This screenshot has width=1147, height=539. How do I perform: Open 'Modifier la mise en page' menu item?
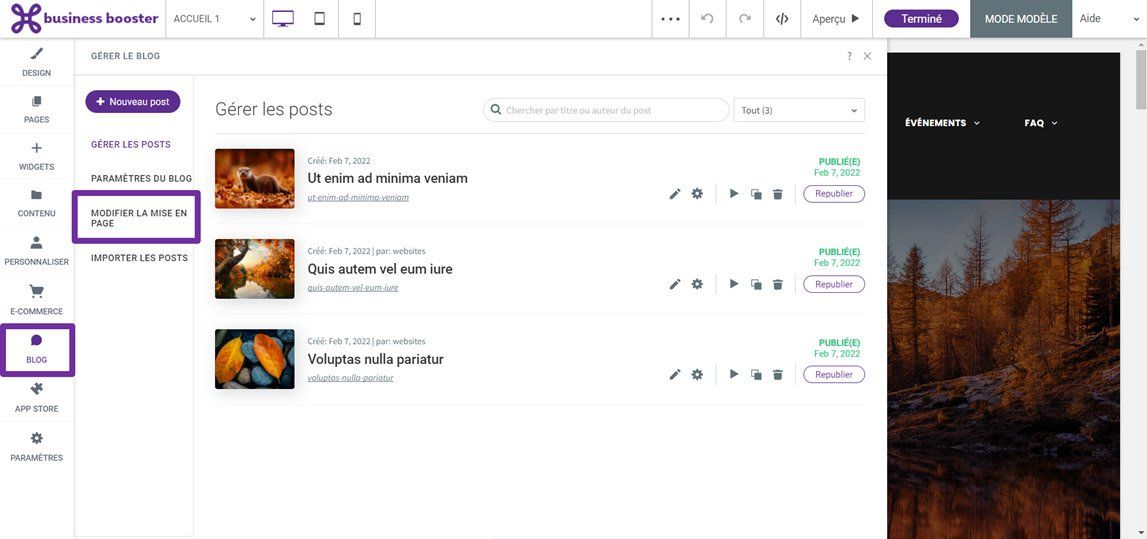[x=138, y=218]
